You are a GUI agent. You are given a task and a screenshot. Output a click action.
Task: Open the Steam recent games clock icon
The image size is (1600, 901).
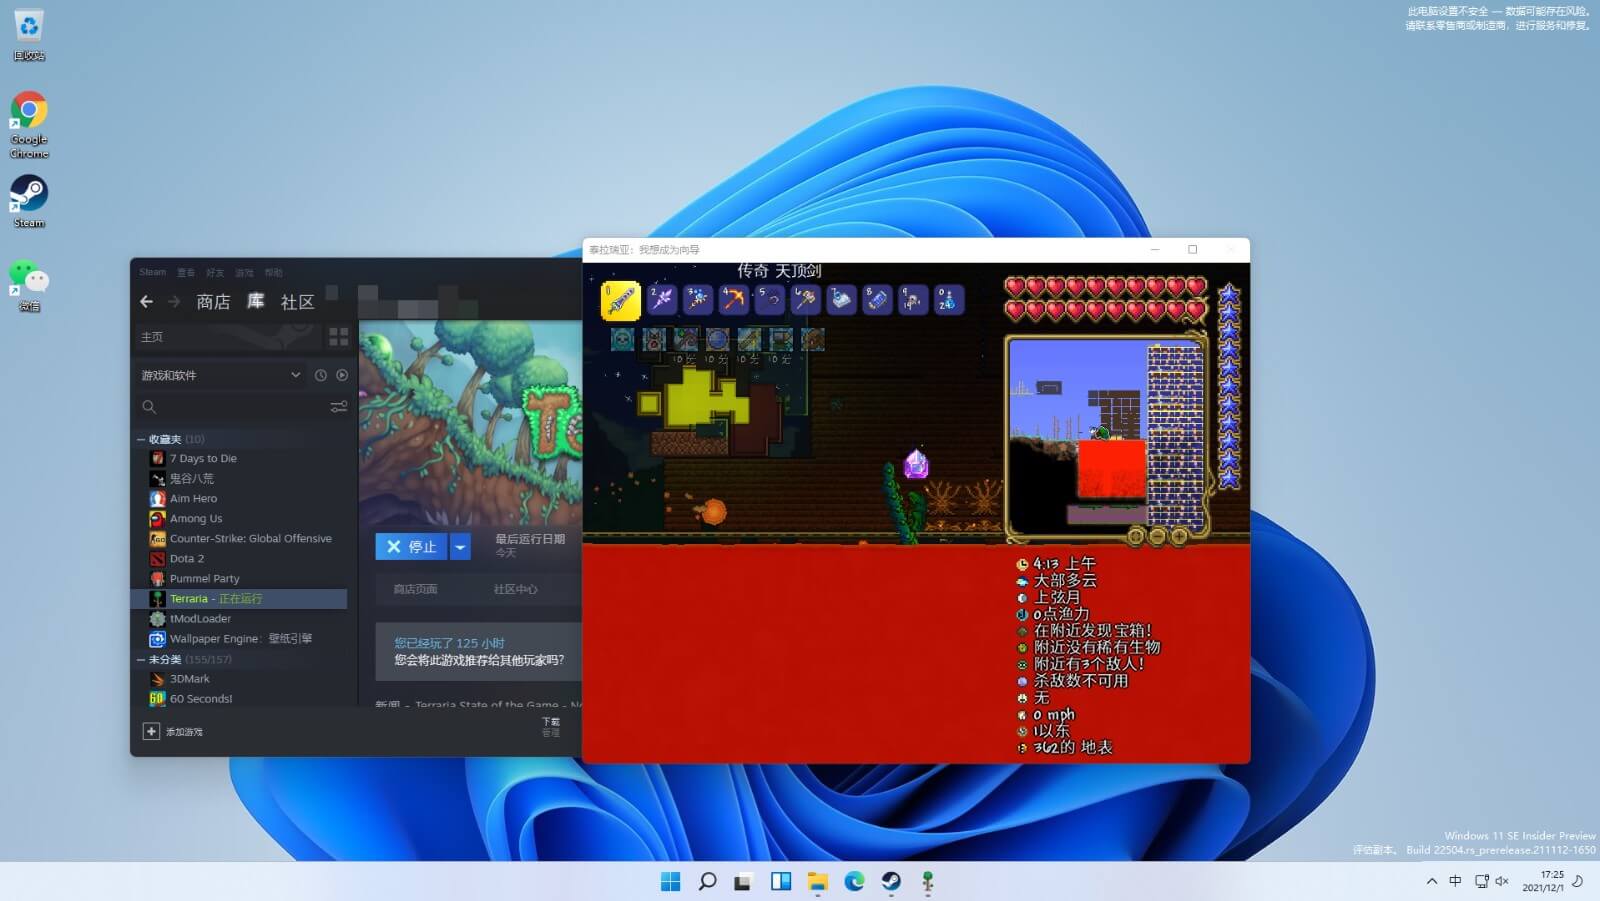[320, 375]
